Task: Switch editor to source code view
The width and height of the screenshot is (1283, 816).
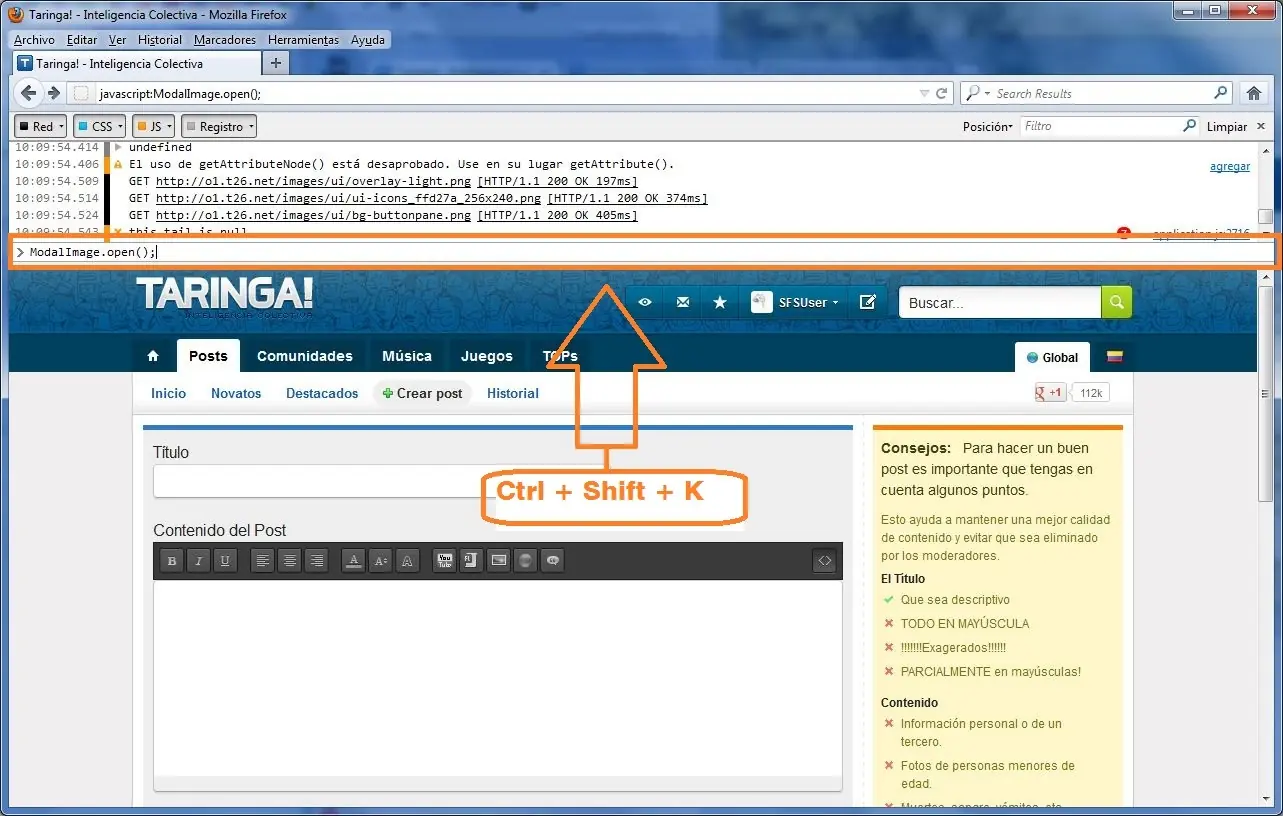Action: pos(824,561)
